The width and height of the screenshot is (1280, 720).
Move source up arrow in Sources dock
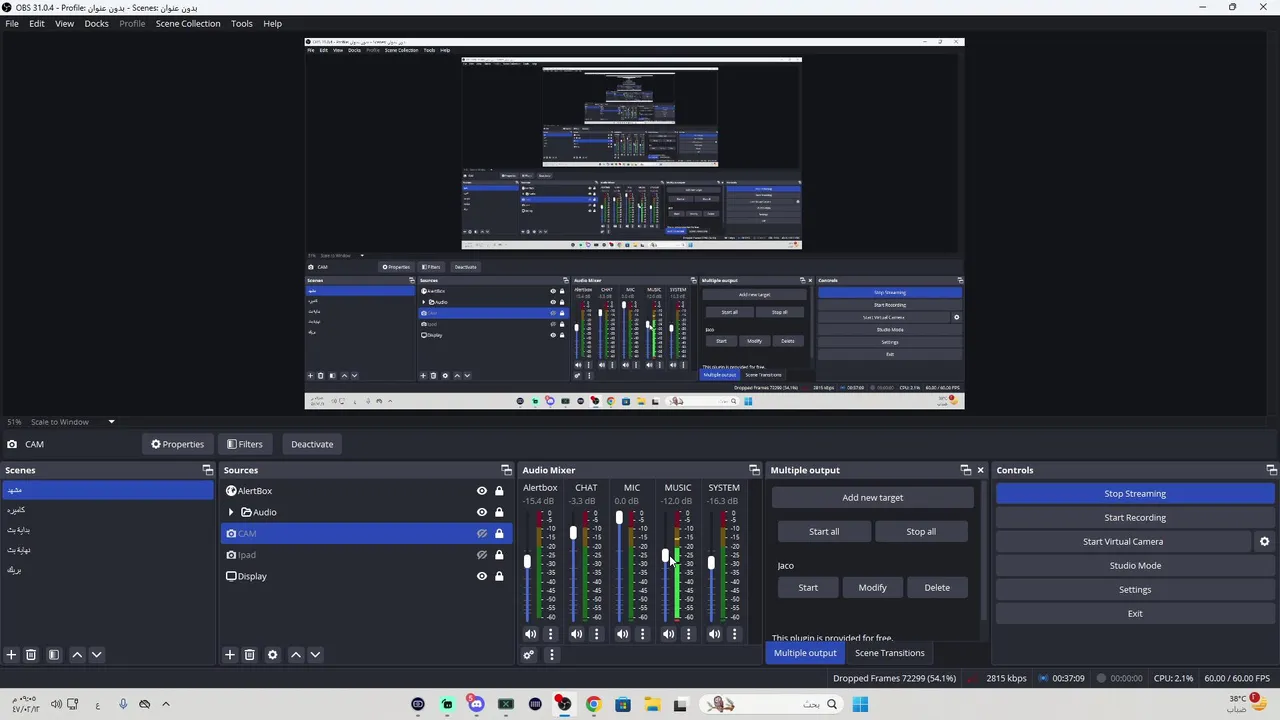pos(295,655)
